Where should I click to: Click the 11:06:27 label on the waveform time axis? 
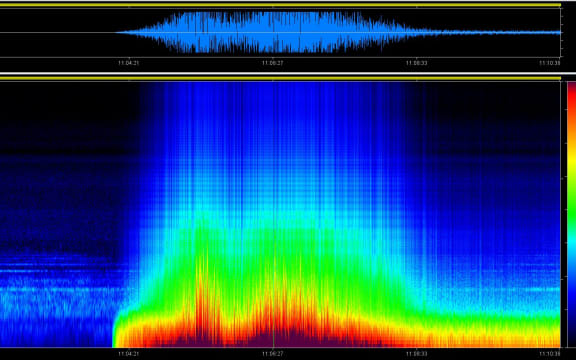[273, 63]
